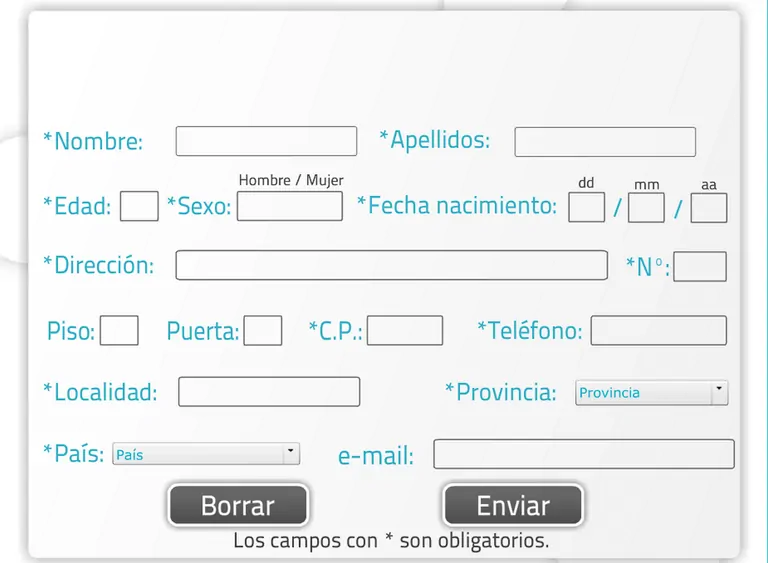This screenshot has width=768, height=563.
Task: Open the Provincia dropdown
Action: point(651,393)
